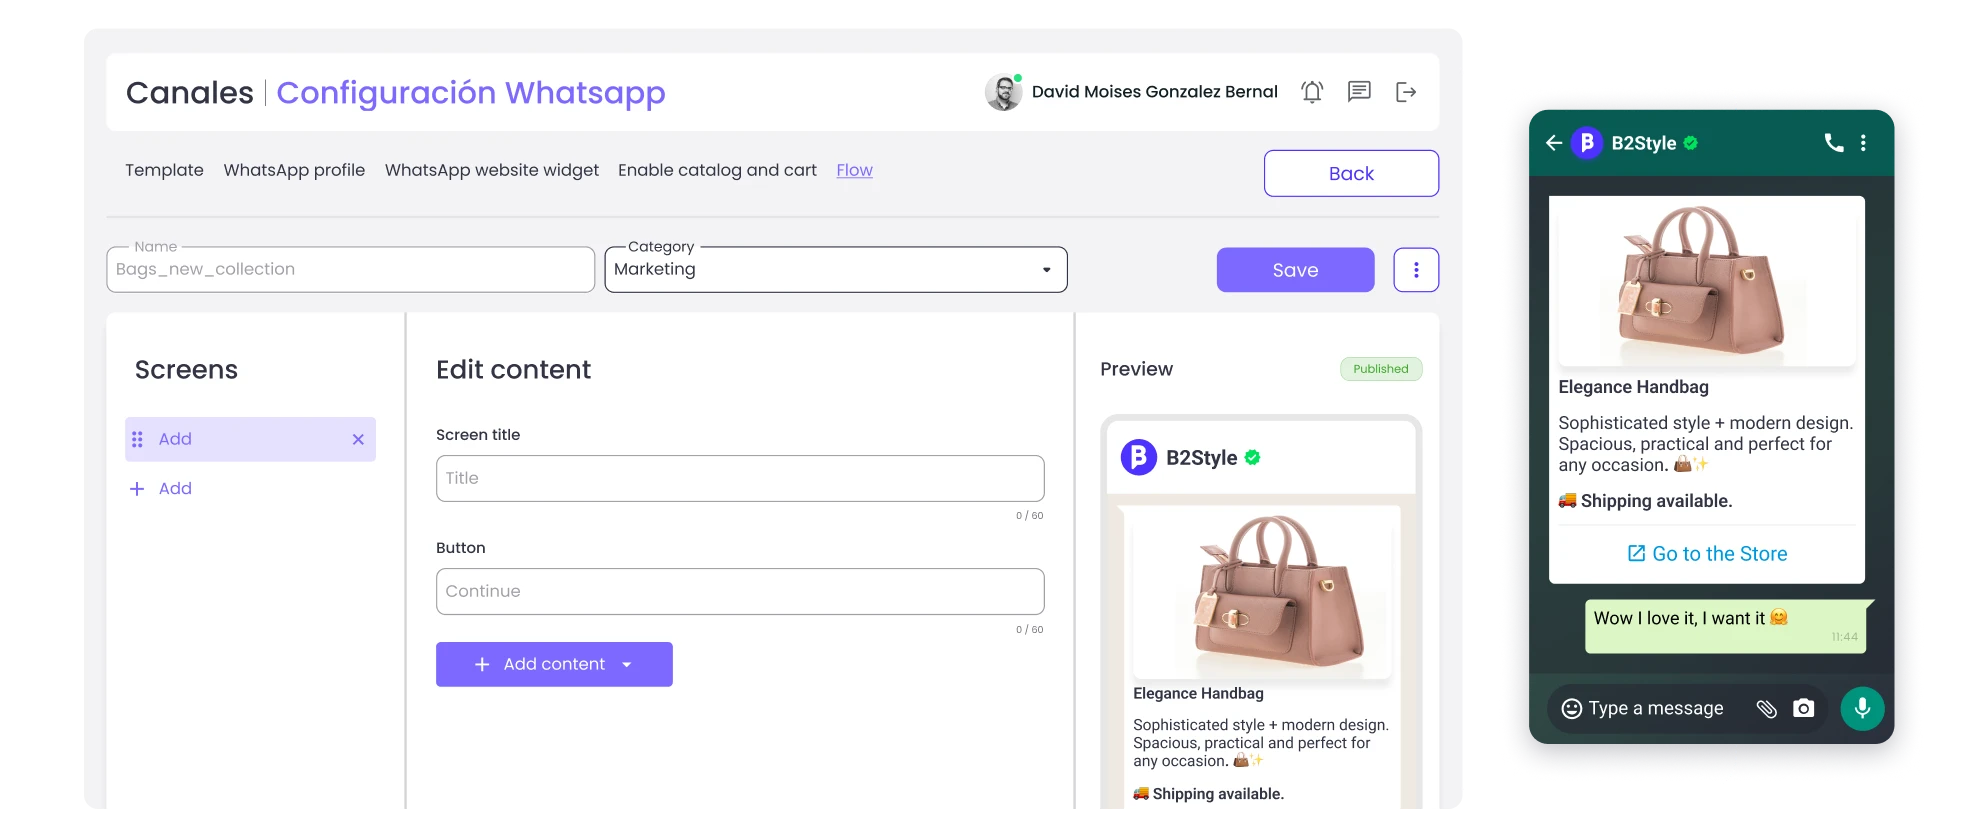Click the plus icon to add a screen
The width and height of the screenshot is (1980, 836).
[137, 489]
